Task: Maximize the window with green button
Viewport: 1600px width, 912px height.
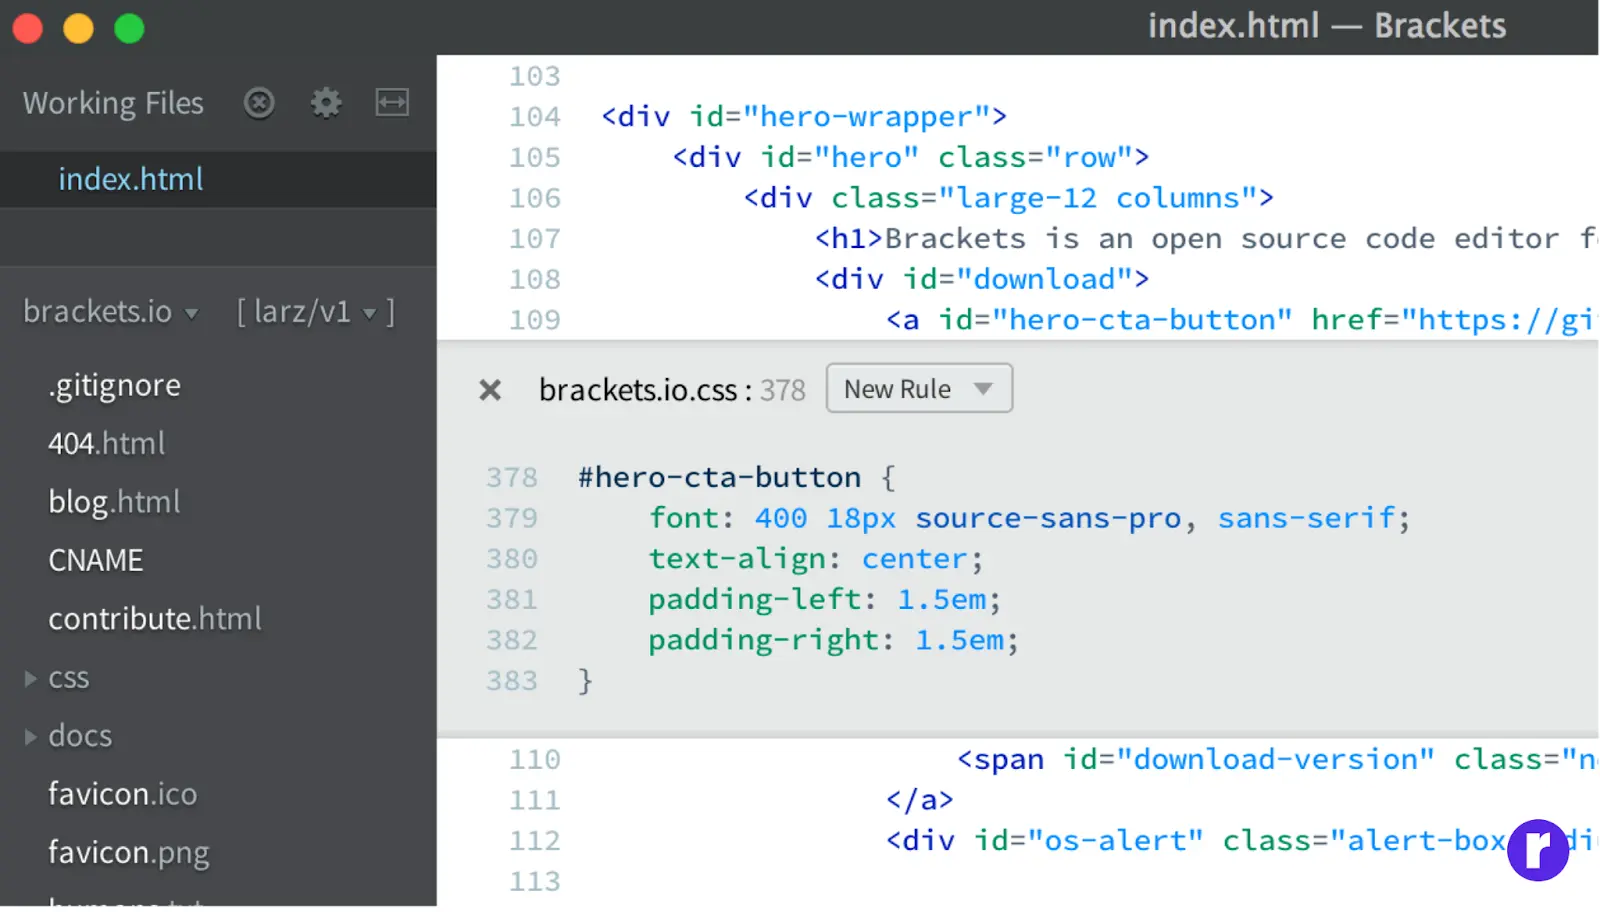Action: pyautogui.click(x=130, y=29)
